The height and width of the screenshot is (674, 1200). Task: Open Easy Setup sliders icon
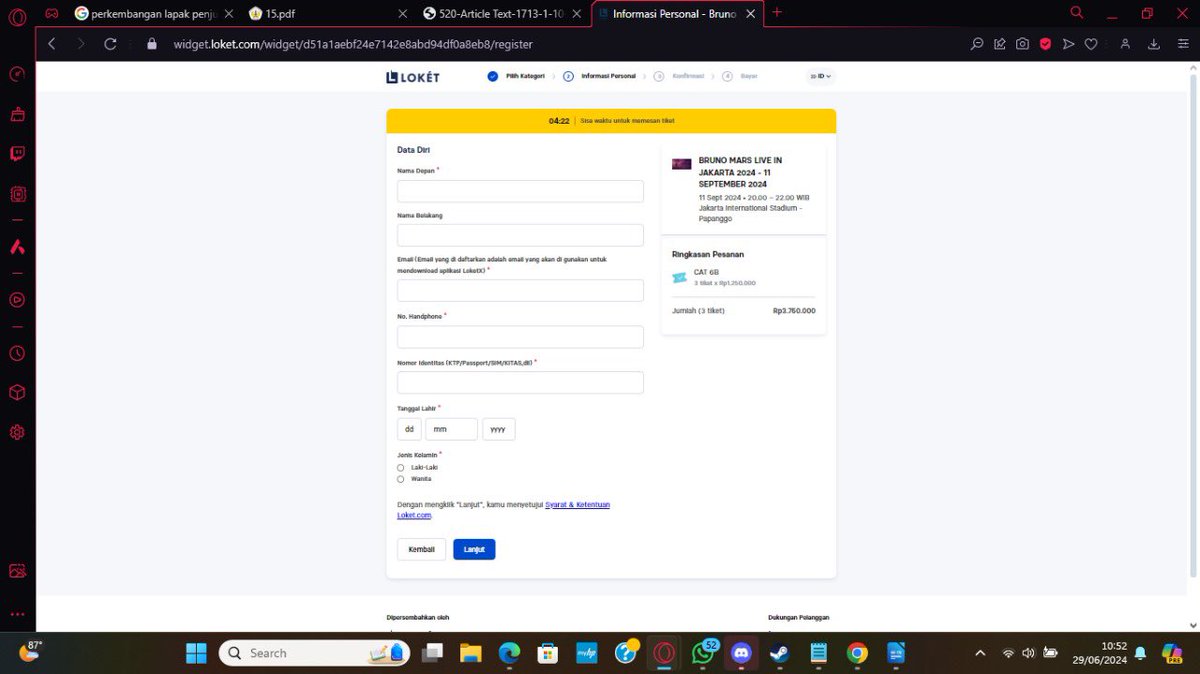point(1181,44)
